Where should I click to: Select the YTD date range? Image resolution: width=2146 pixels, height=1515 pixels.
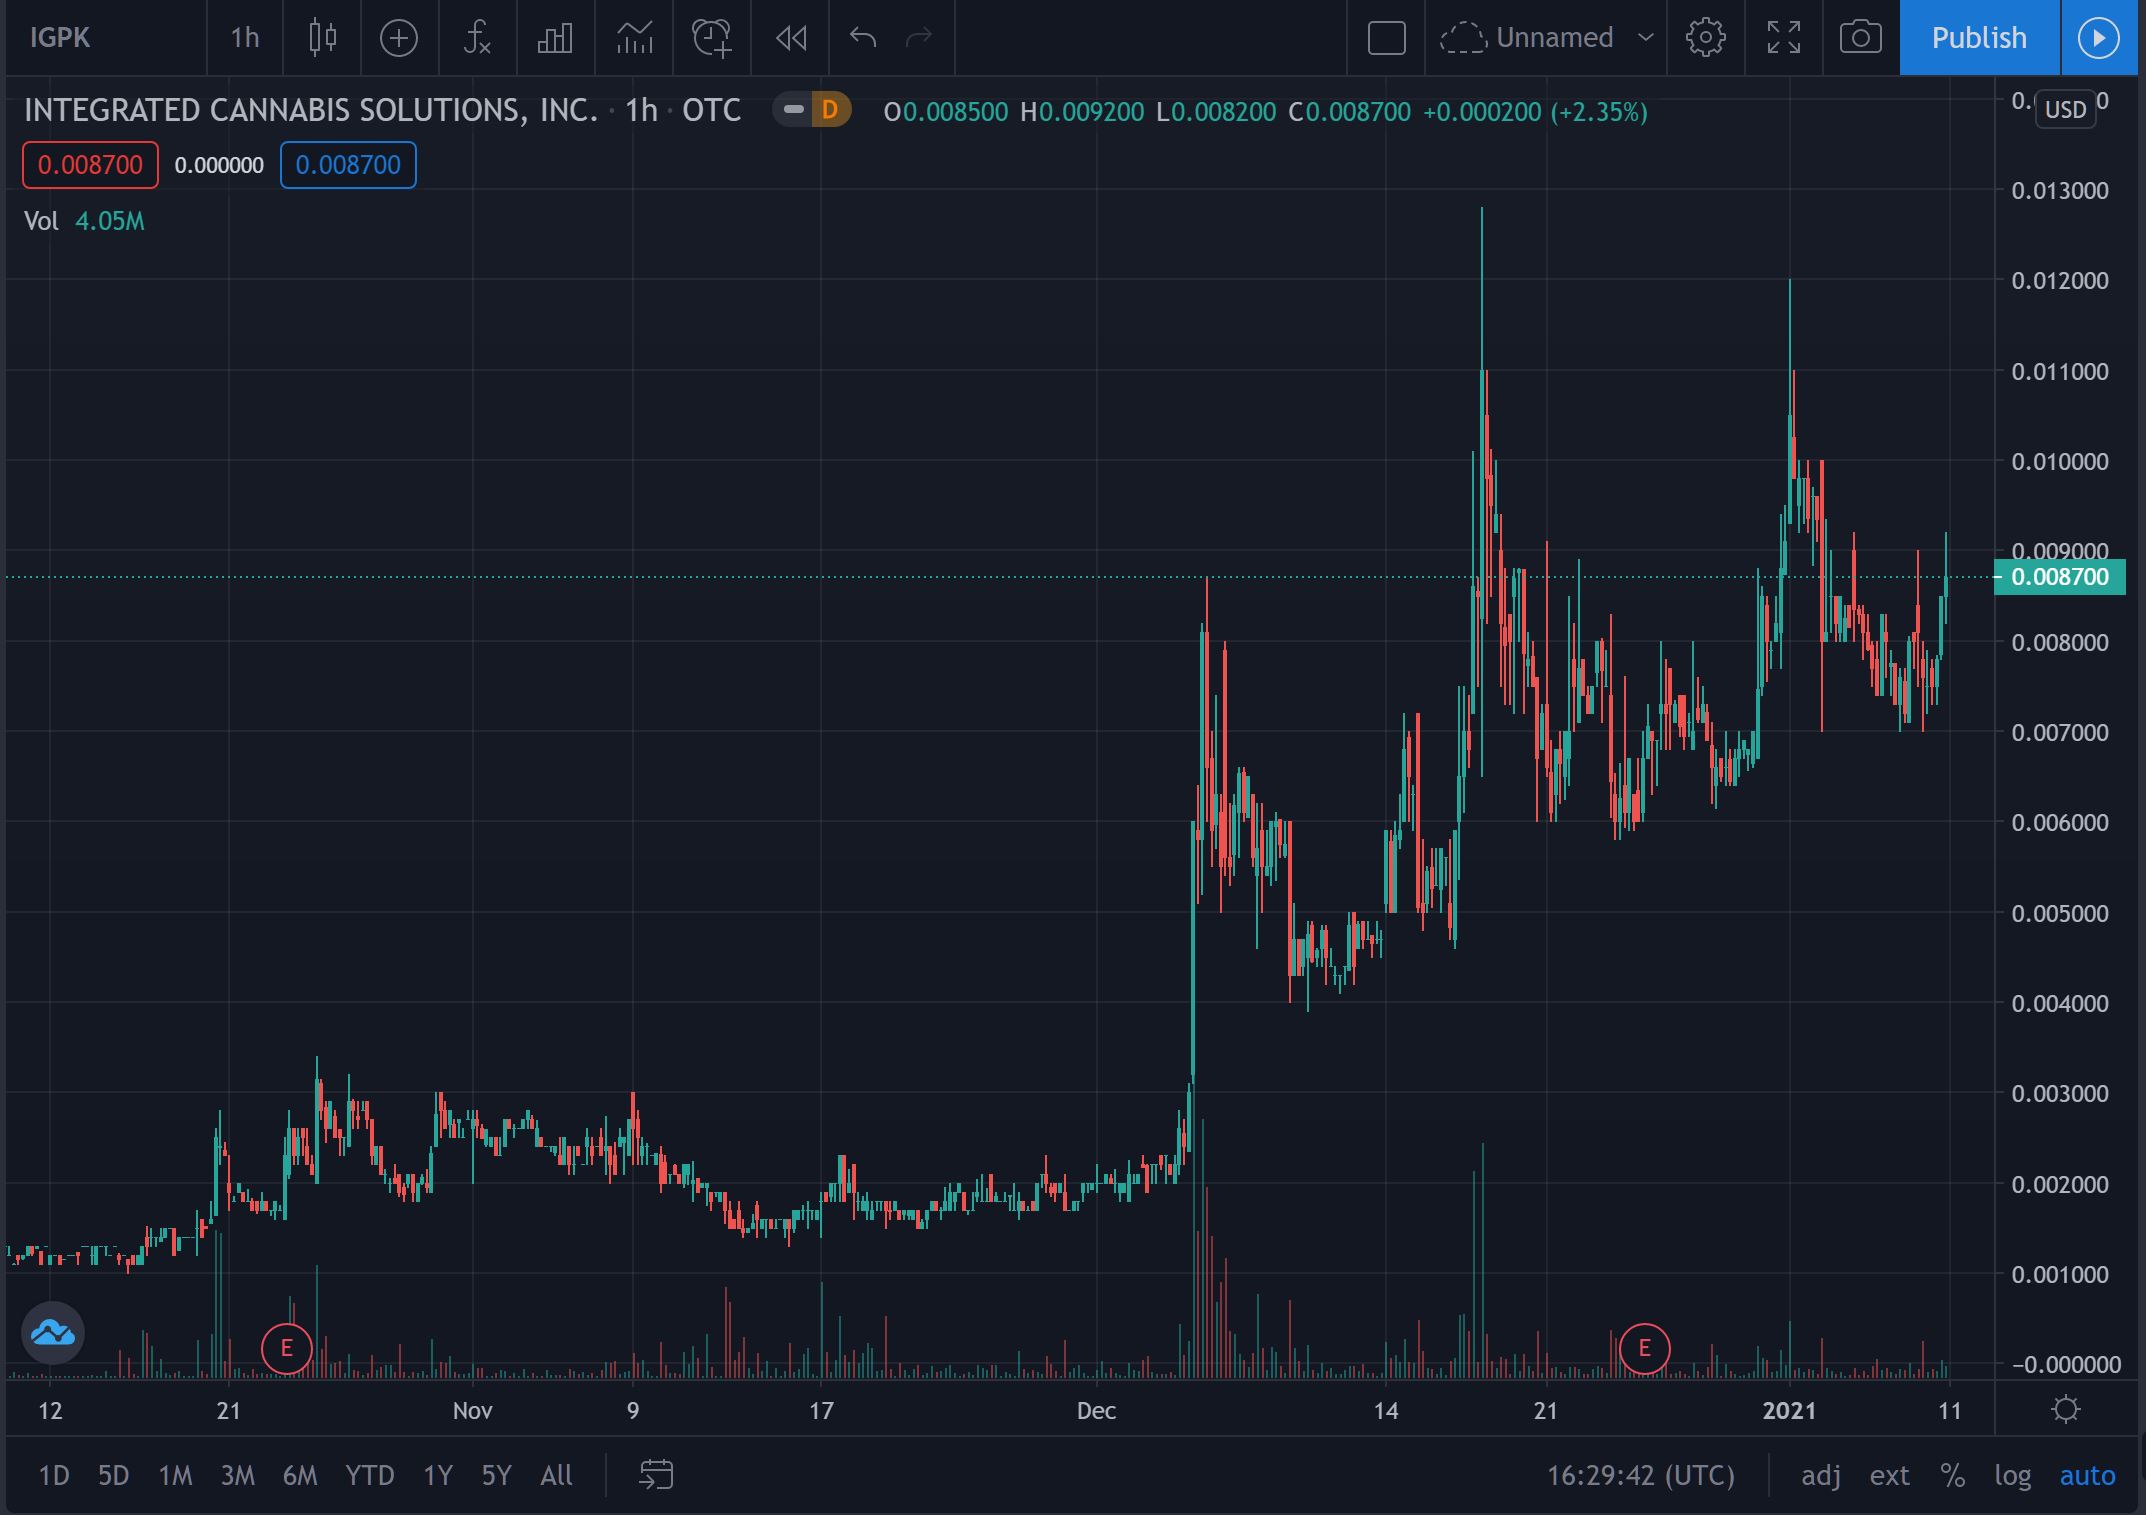[369, 1476]
